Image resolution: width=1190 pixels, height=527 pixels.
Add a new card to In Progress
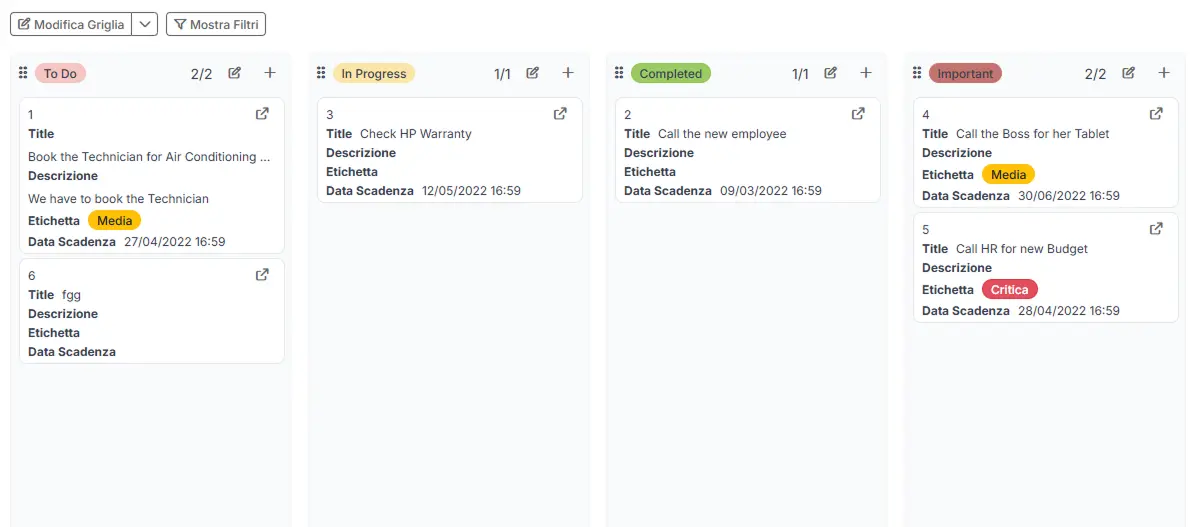pos(568,73)
